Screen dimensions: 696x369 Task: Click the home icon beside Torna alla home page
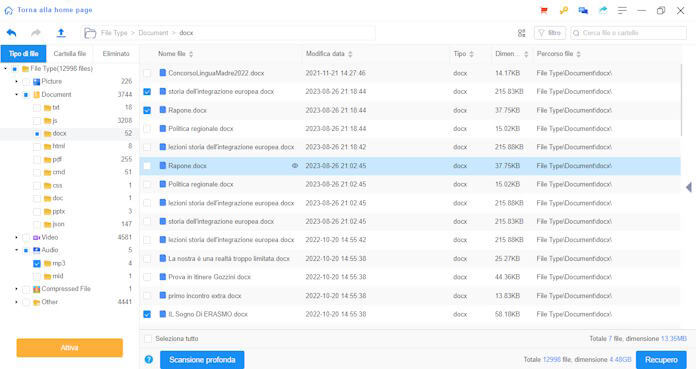coord(8,10)
